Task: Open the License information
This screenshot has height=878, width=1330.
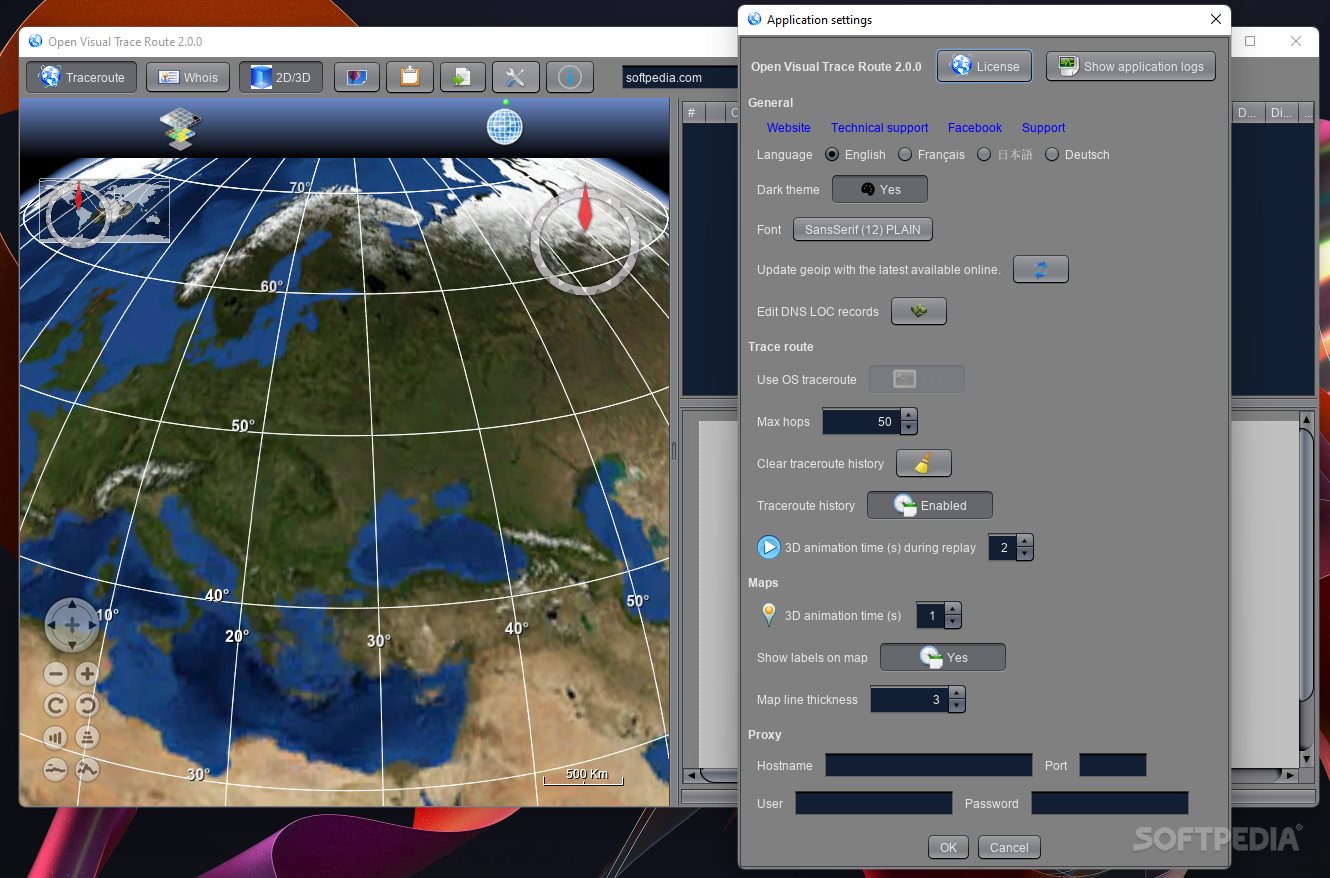Action: click(985, 66)
